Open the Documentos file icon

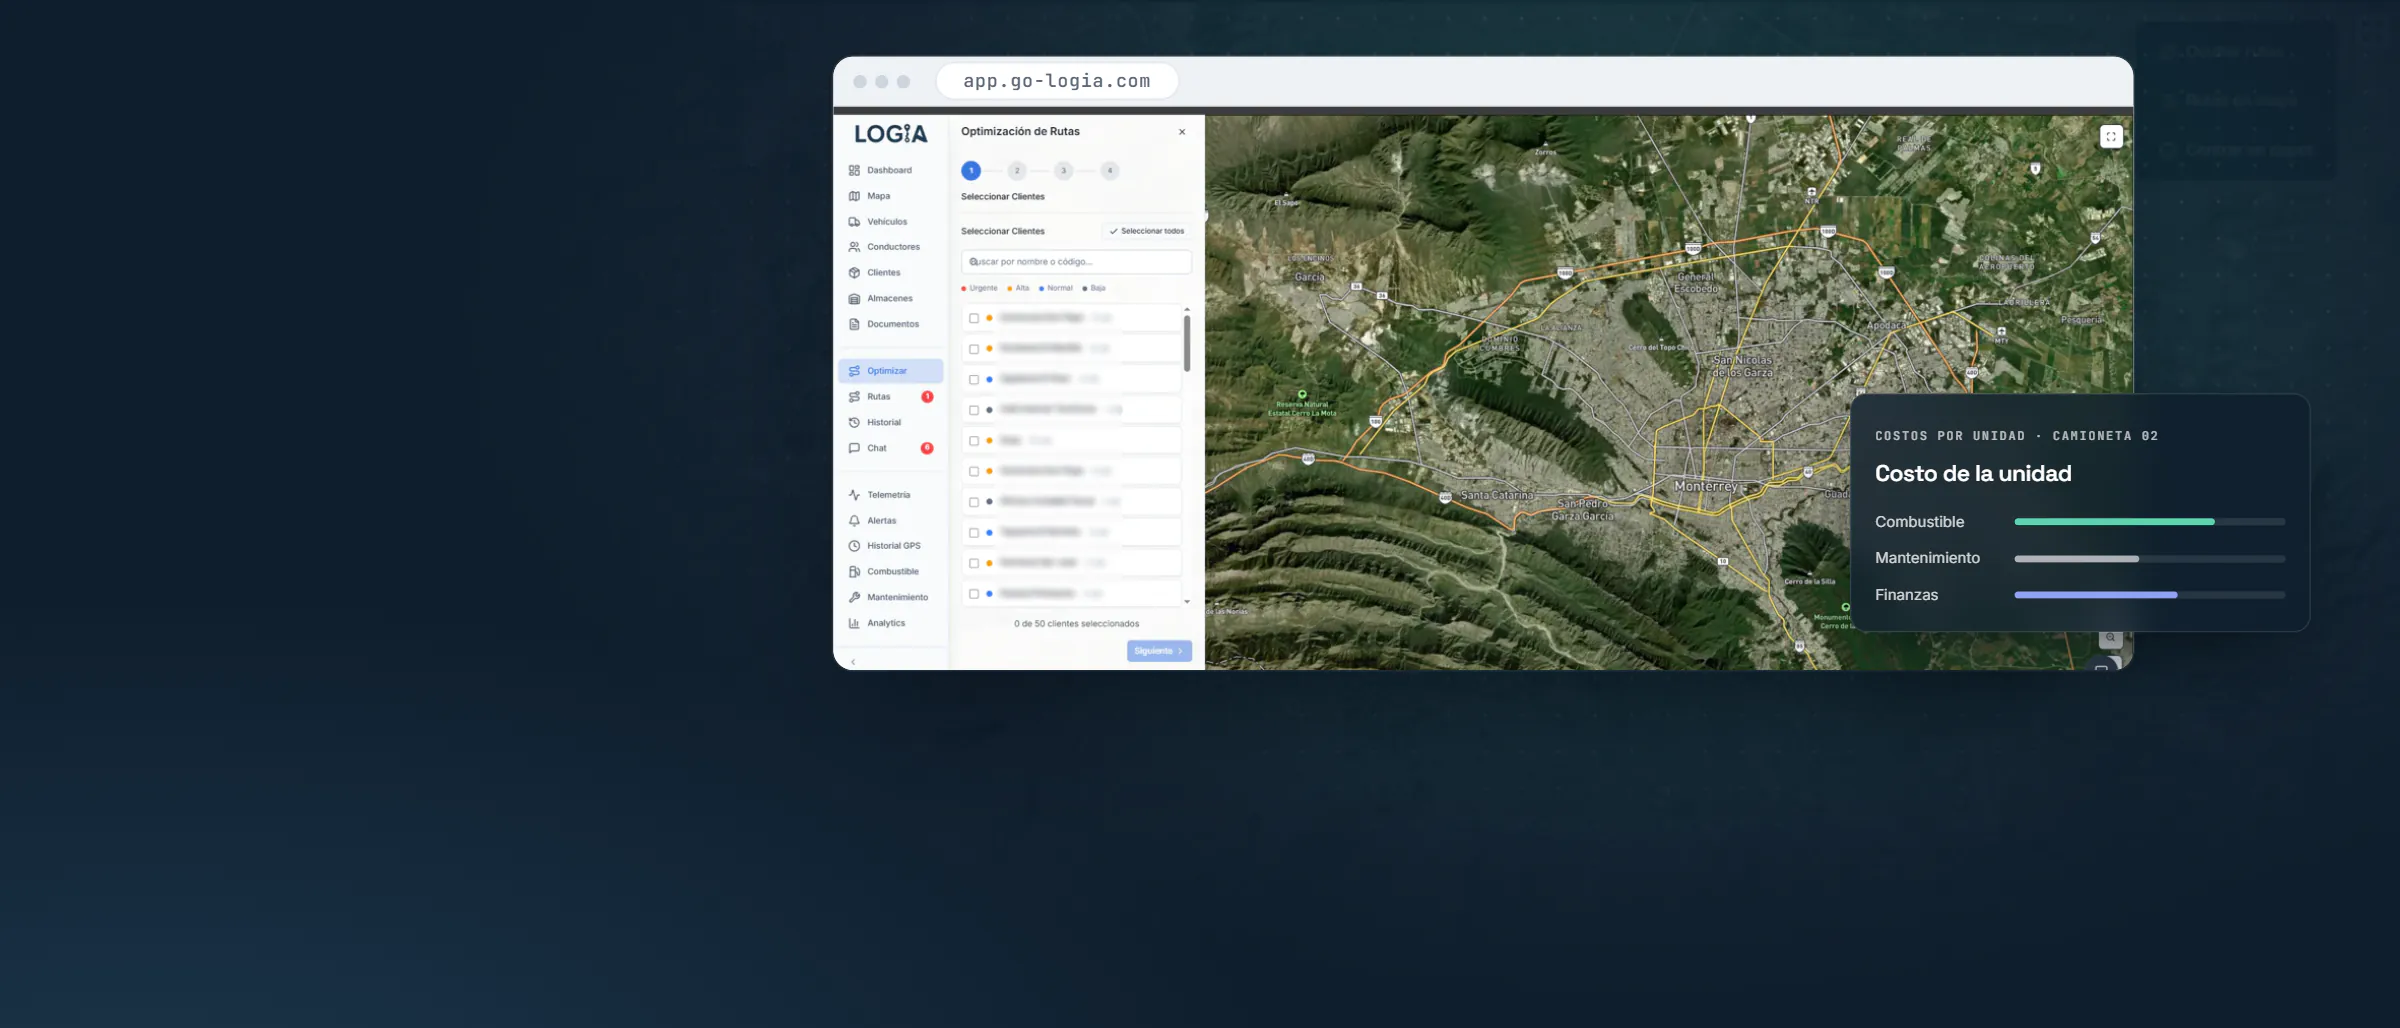click(x=854, y=324)
